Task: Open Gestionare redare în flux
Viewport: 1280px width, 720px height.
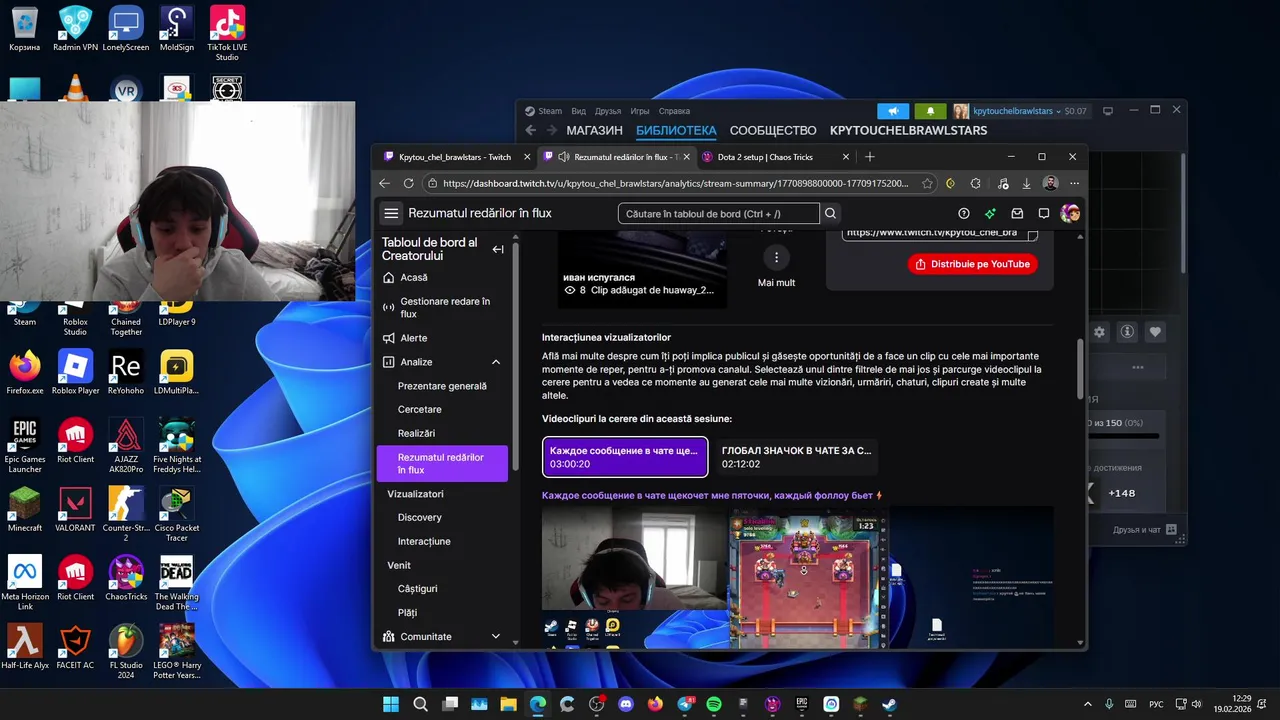Action: click(444, 307)
